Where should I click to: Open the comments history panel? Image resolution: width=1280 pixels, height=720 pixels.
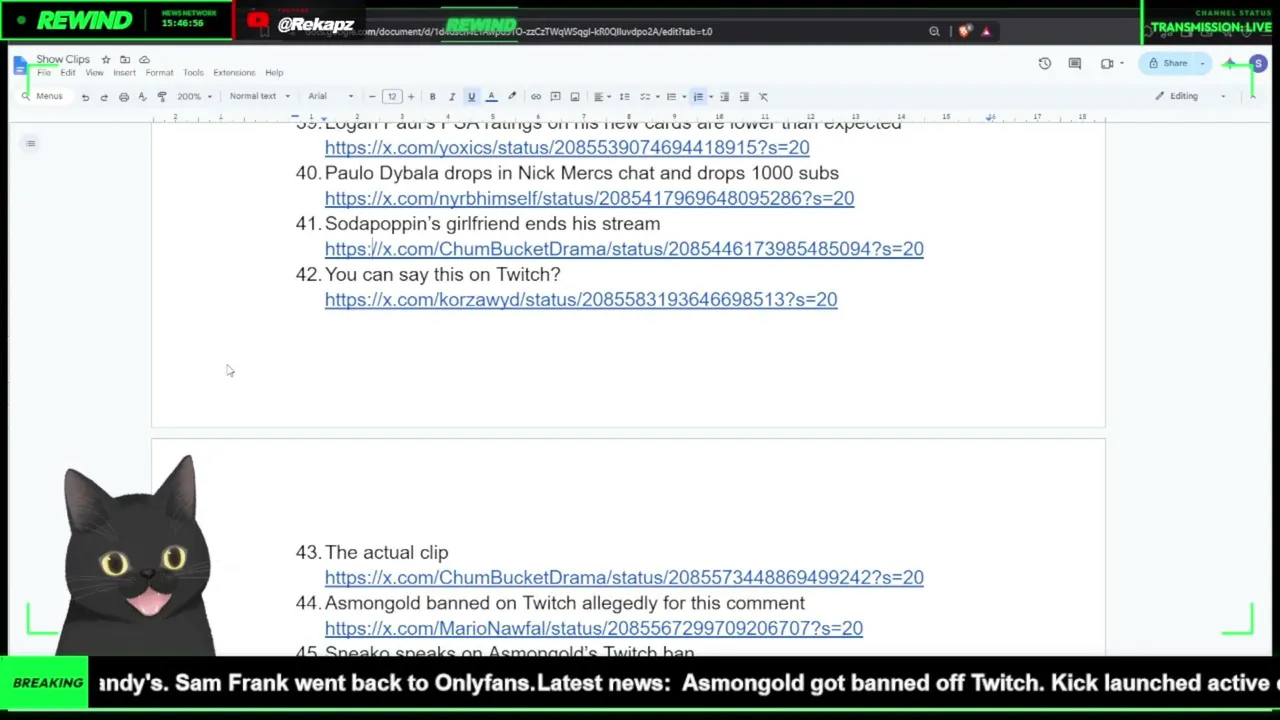point(1075,64)
